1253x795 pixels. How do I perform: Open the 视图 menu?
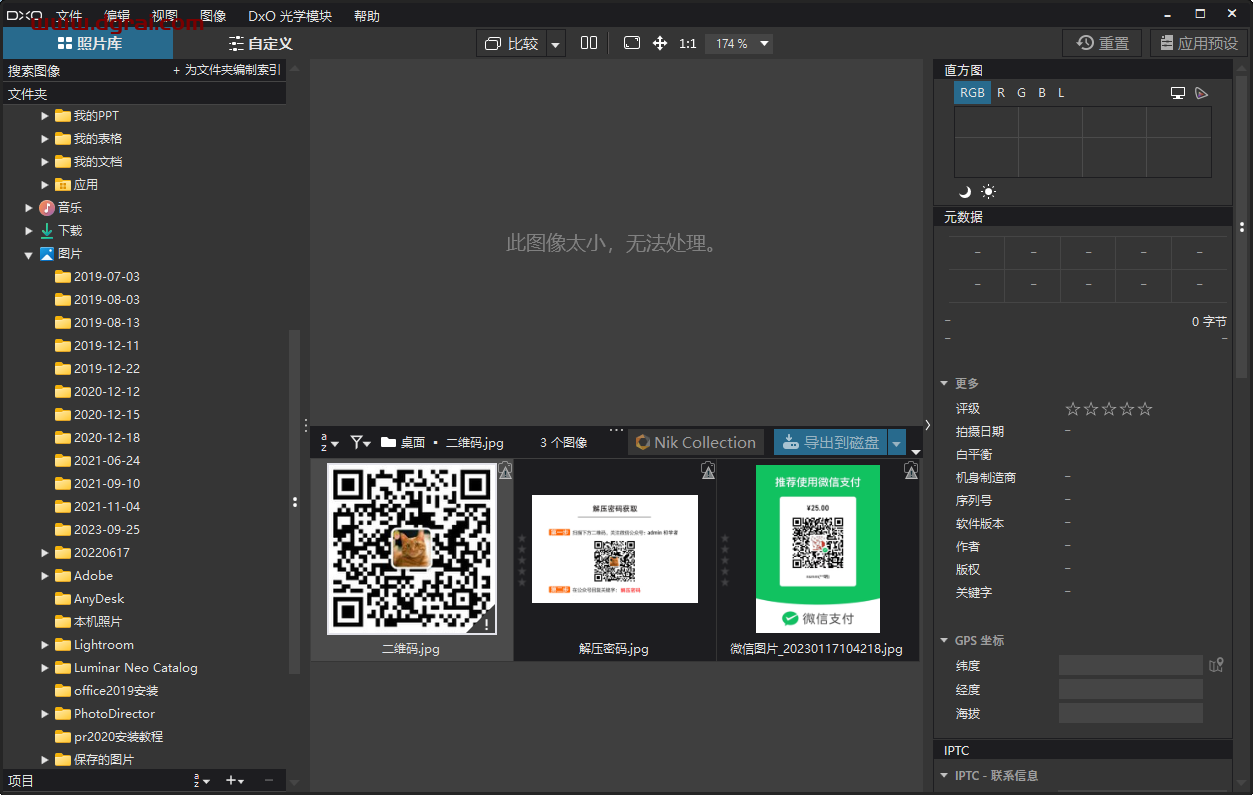(165, 16)
